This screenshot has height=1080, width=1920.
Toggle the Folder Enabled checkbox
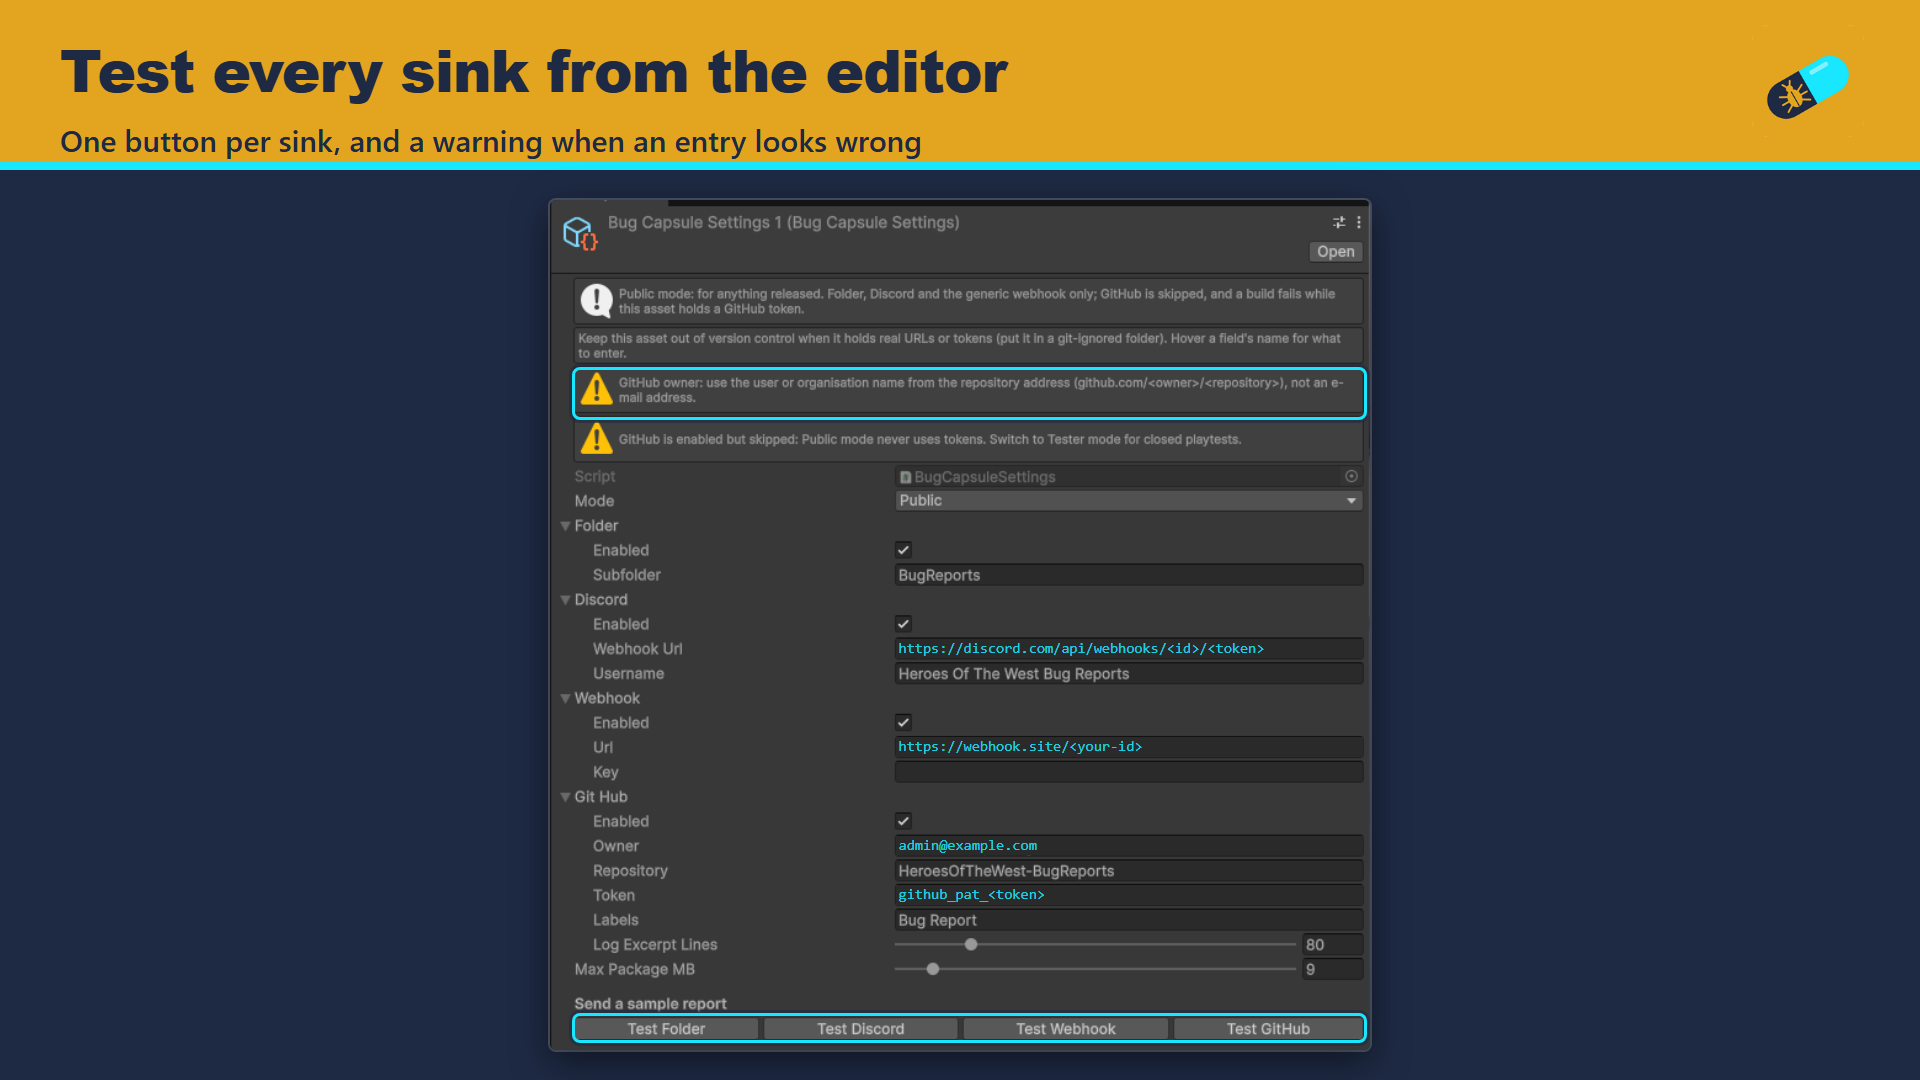[x=903, y=550]
